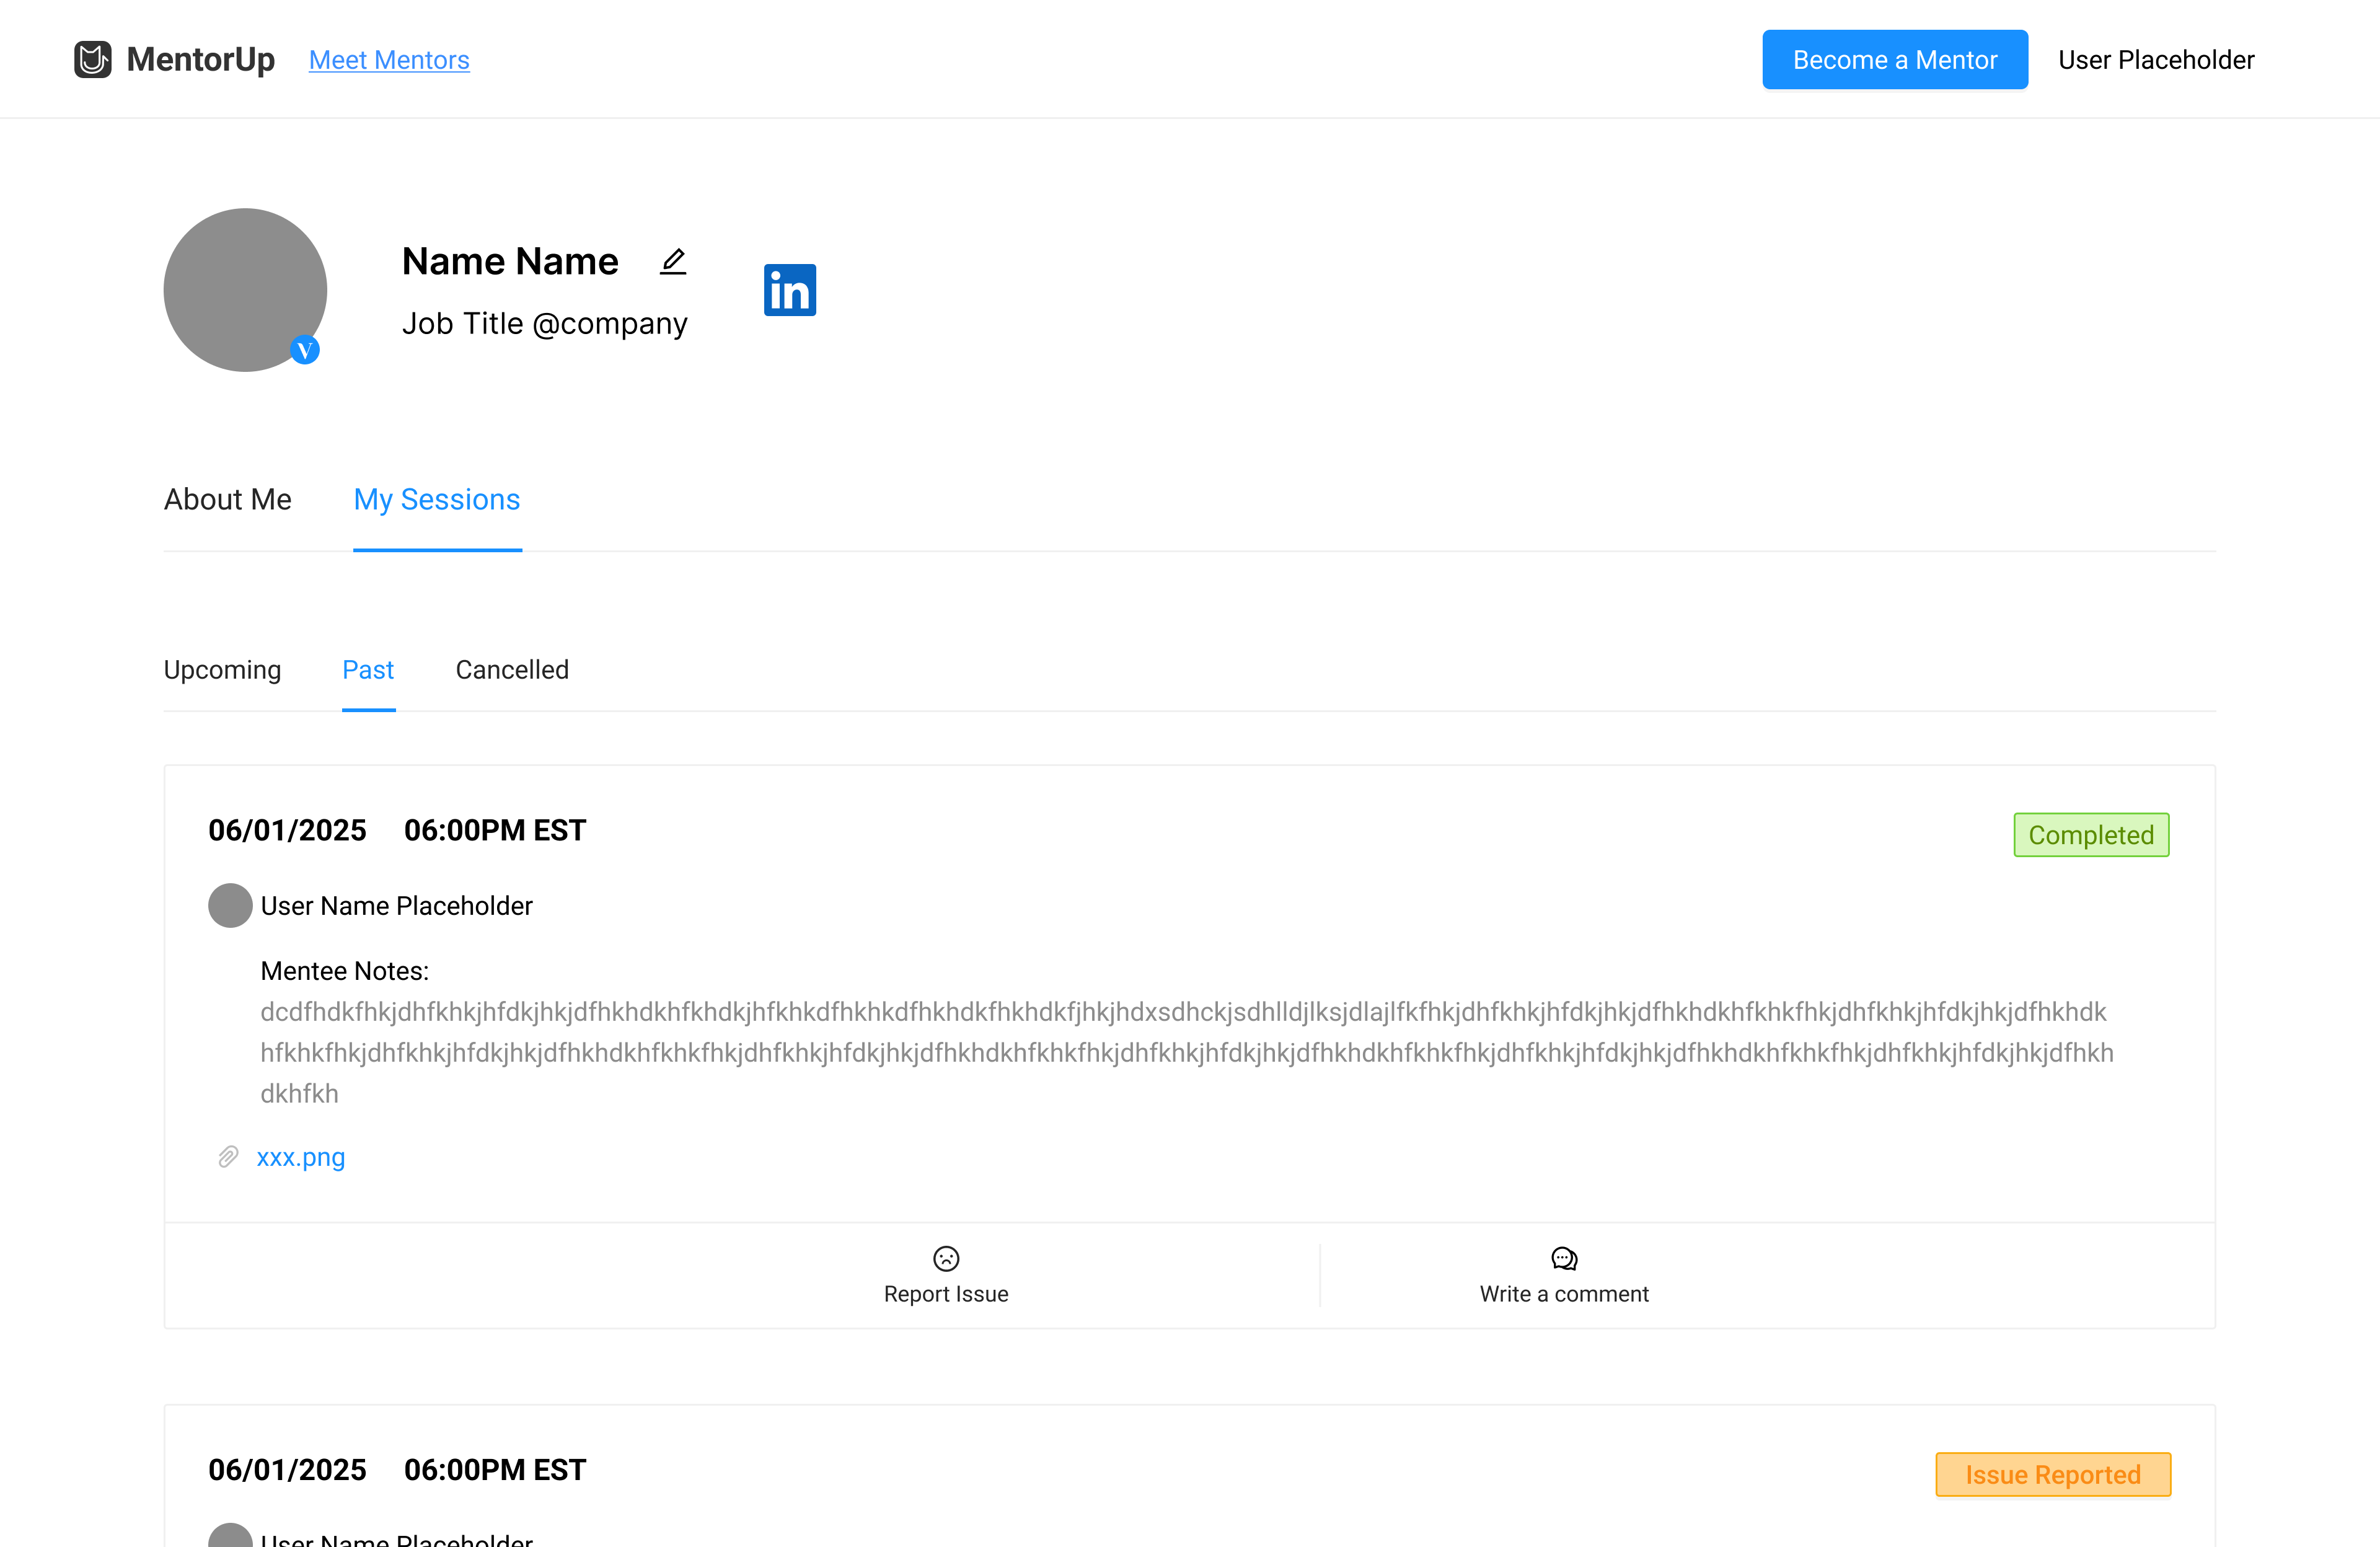The width and height of the screenshot is (2380, 1547).
Task: Click the paperclip attachment icon
Action: (228, 1157)
